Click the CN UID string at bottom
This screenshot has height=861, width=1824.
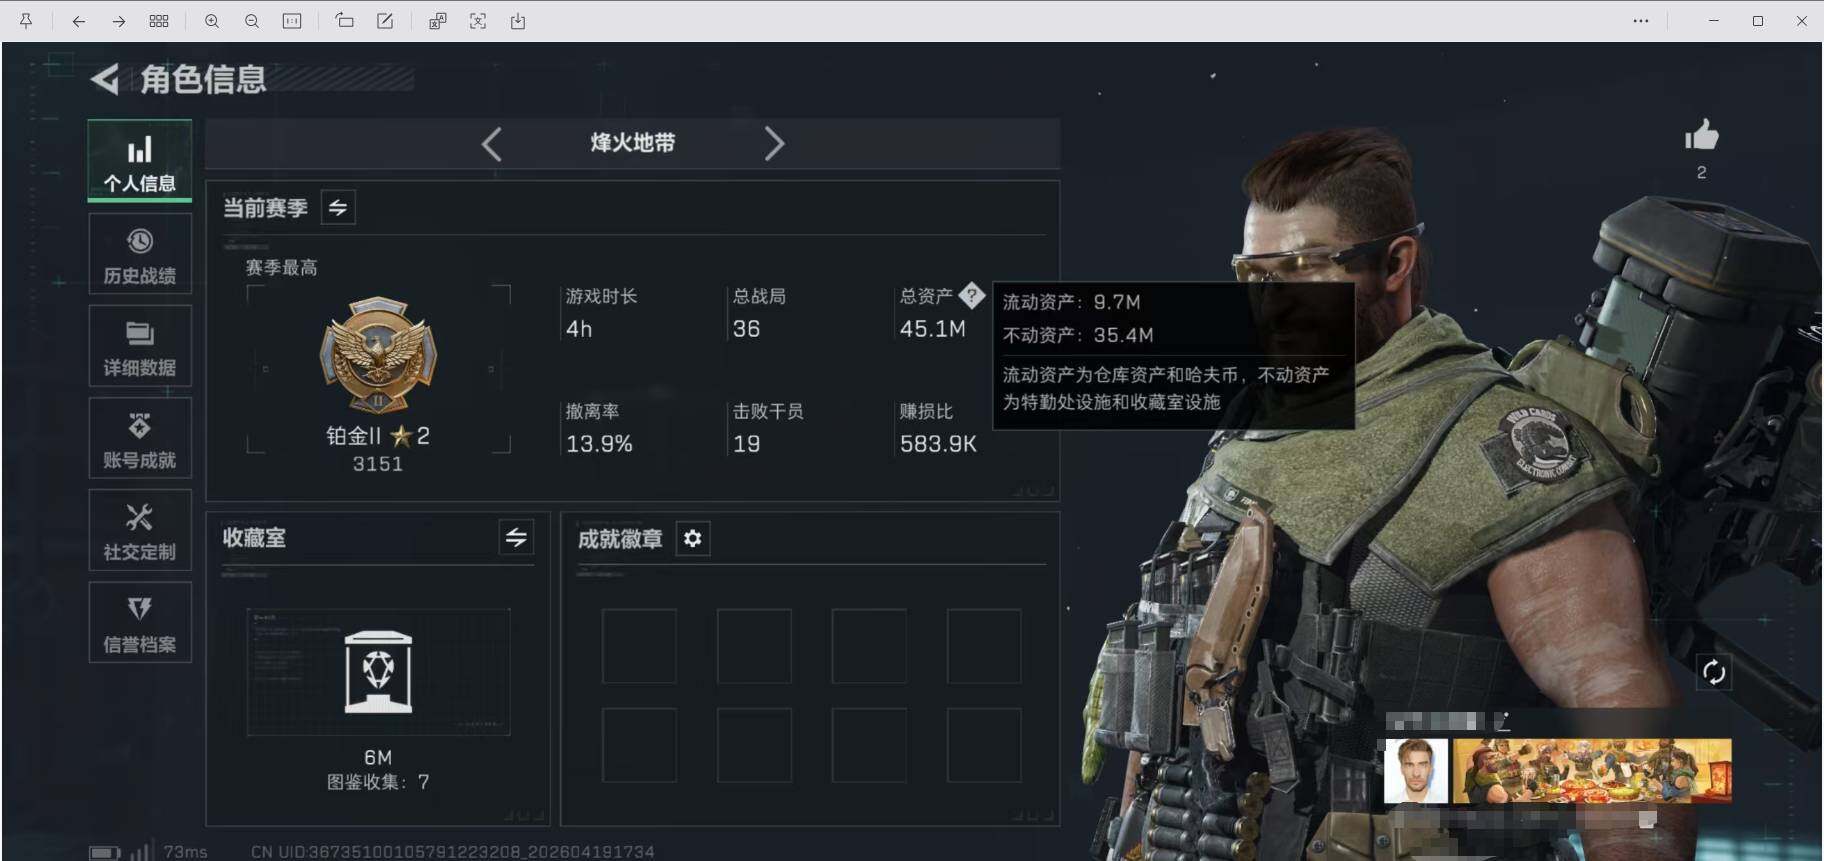click(452, 852)
